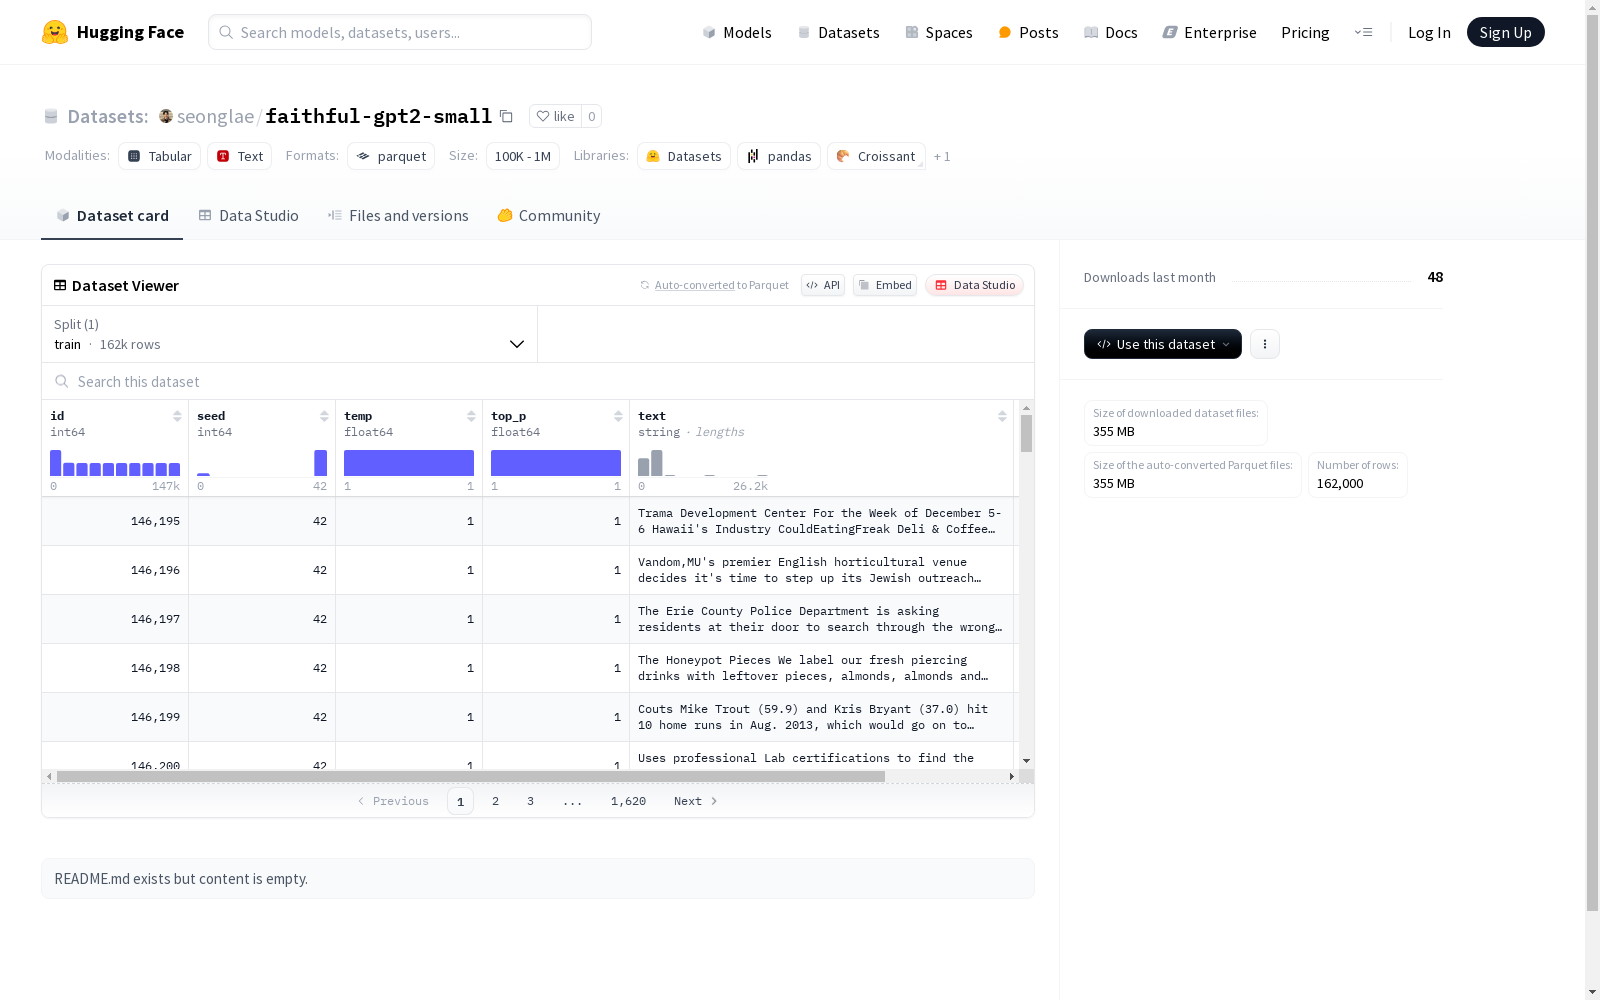Click the API button in Dataset Viewer

tap(822, 285)
